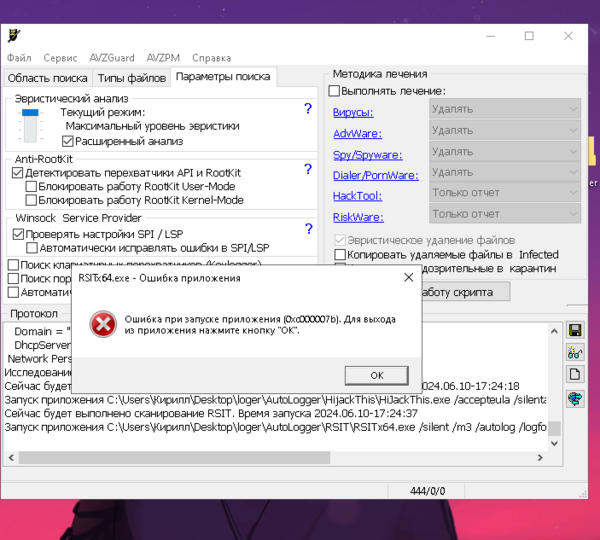Close the RSITx64.exe error dialog
600x540 pixels.
click(x=409, y=277)
